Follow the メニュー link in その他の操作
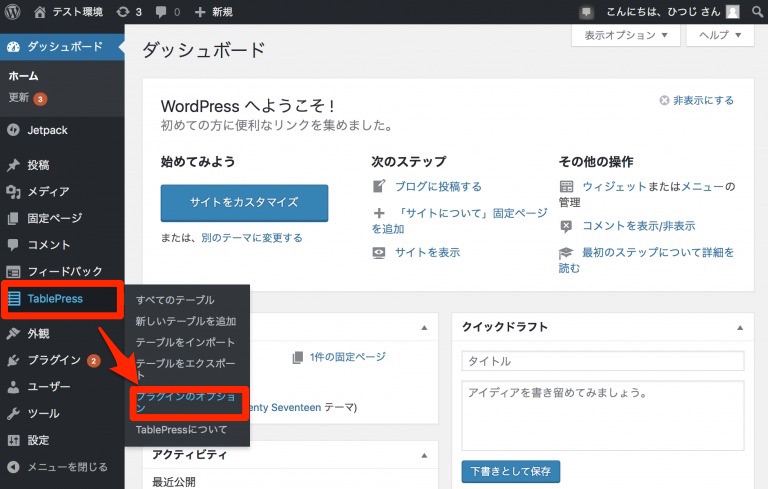 click(702, 186)
